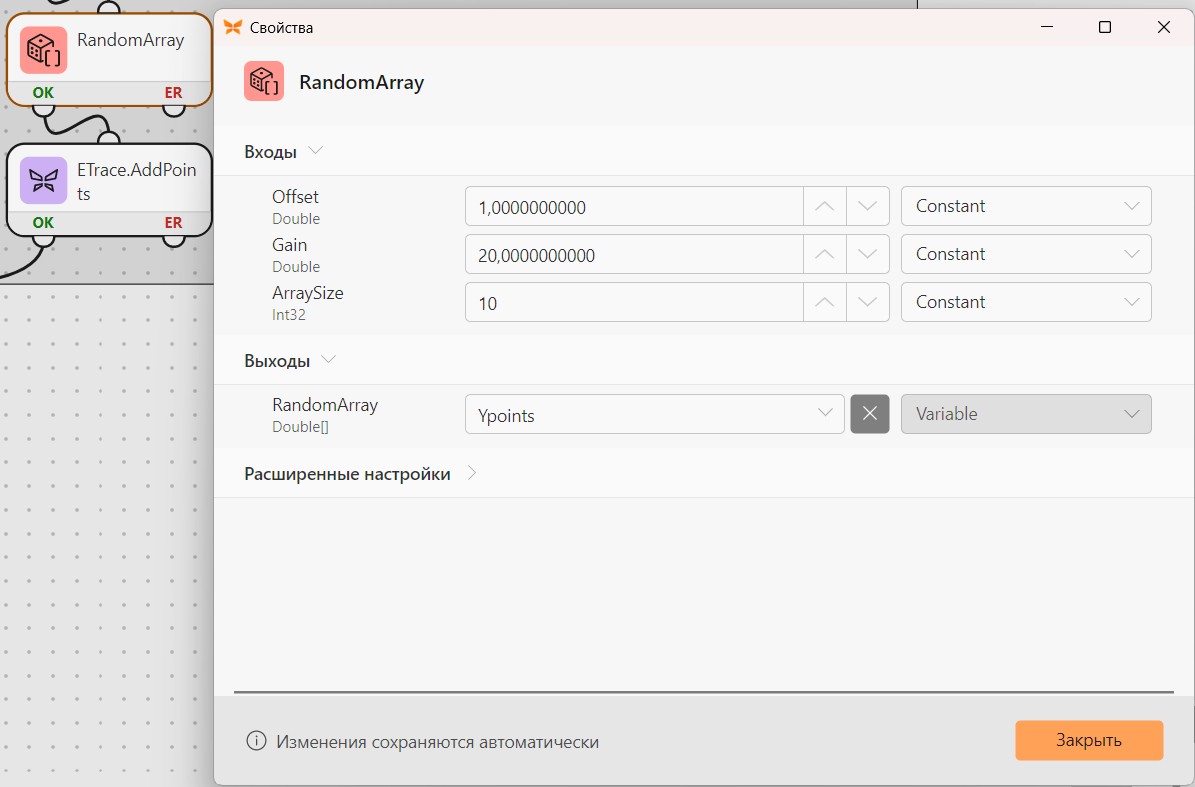The height and width of the screenshot is (787, 1195).
Task: Click the orange butterfly icon in title bar
Action: coord(232,27)
